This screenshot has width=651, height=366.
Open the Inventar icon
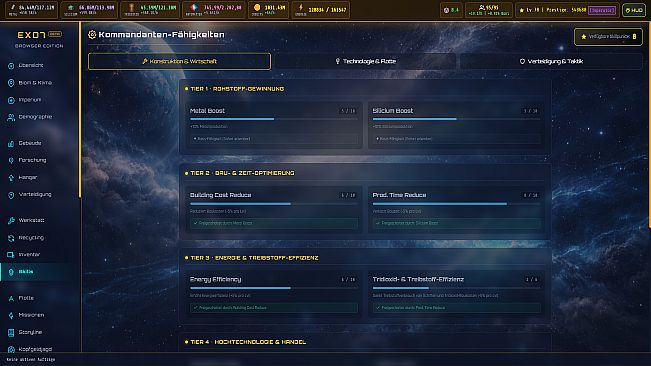click(11, 255)
